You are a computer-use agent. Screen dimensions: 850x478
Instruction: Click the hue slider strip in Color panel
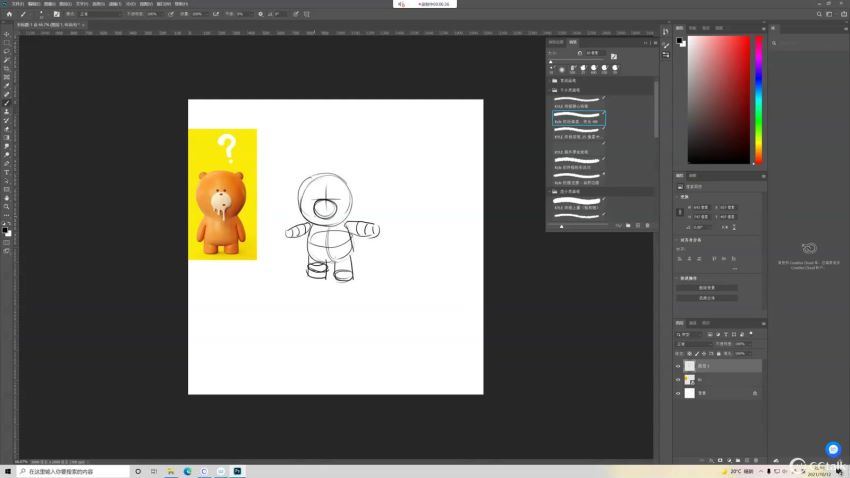(x=759, y=100)
